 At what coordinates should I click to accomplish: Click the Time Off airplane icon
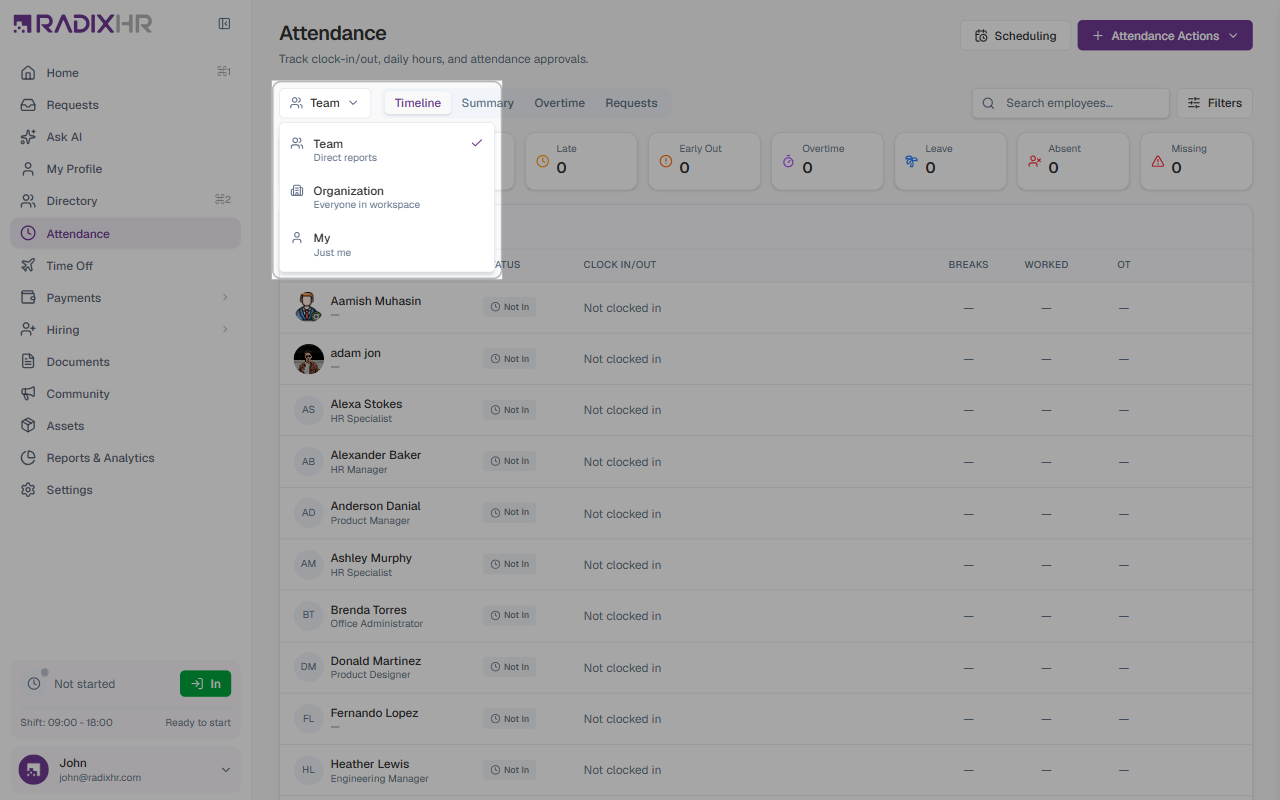click(x=28, y=266)
